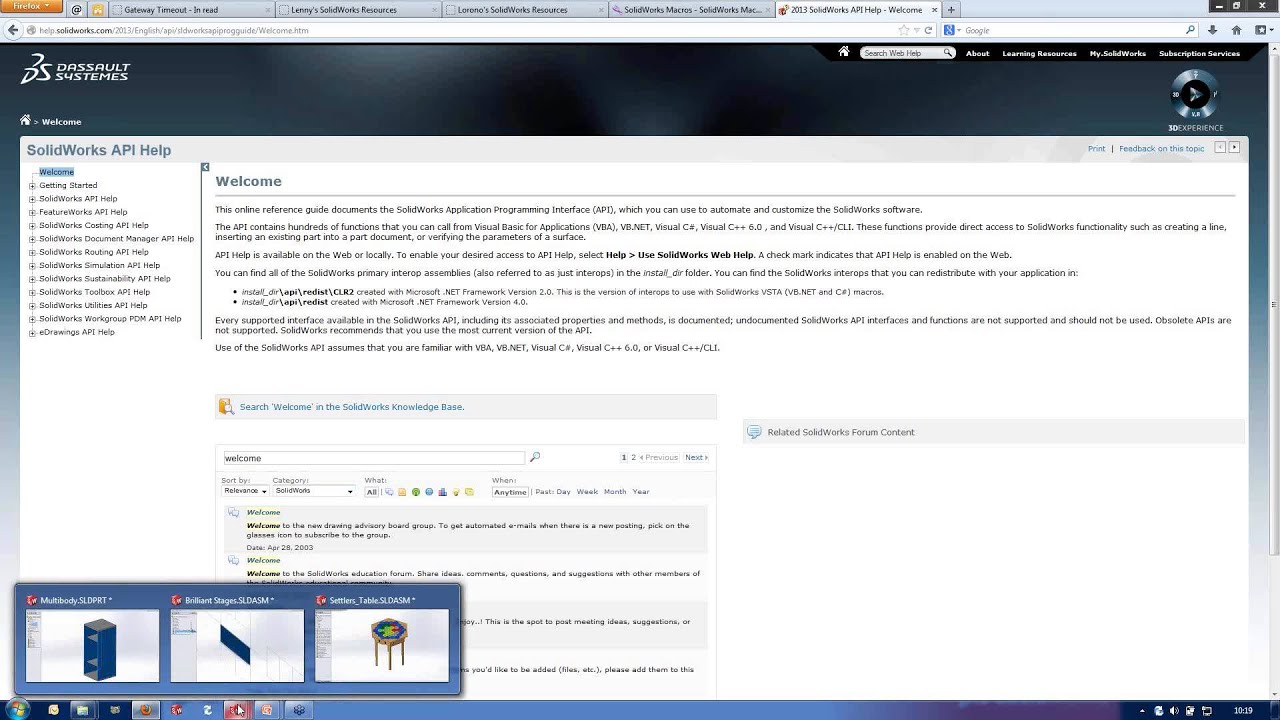The image size is (1280, 720).
Task: Open a new browser tab with plus
Action: [951, 10]
